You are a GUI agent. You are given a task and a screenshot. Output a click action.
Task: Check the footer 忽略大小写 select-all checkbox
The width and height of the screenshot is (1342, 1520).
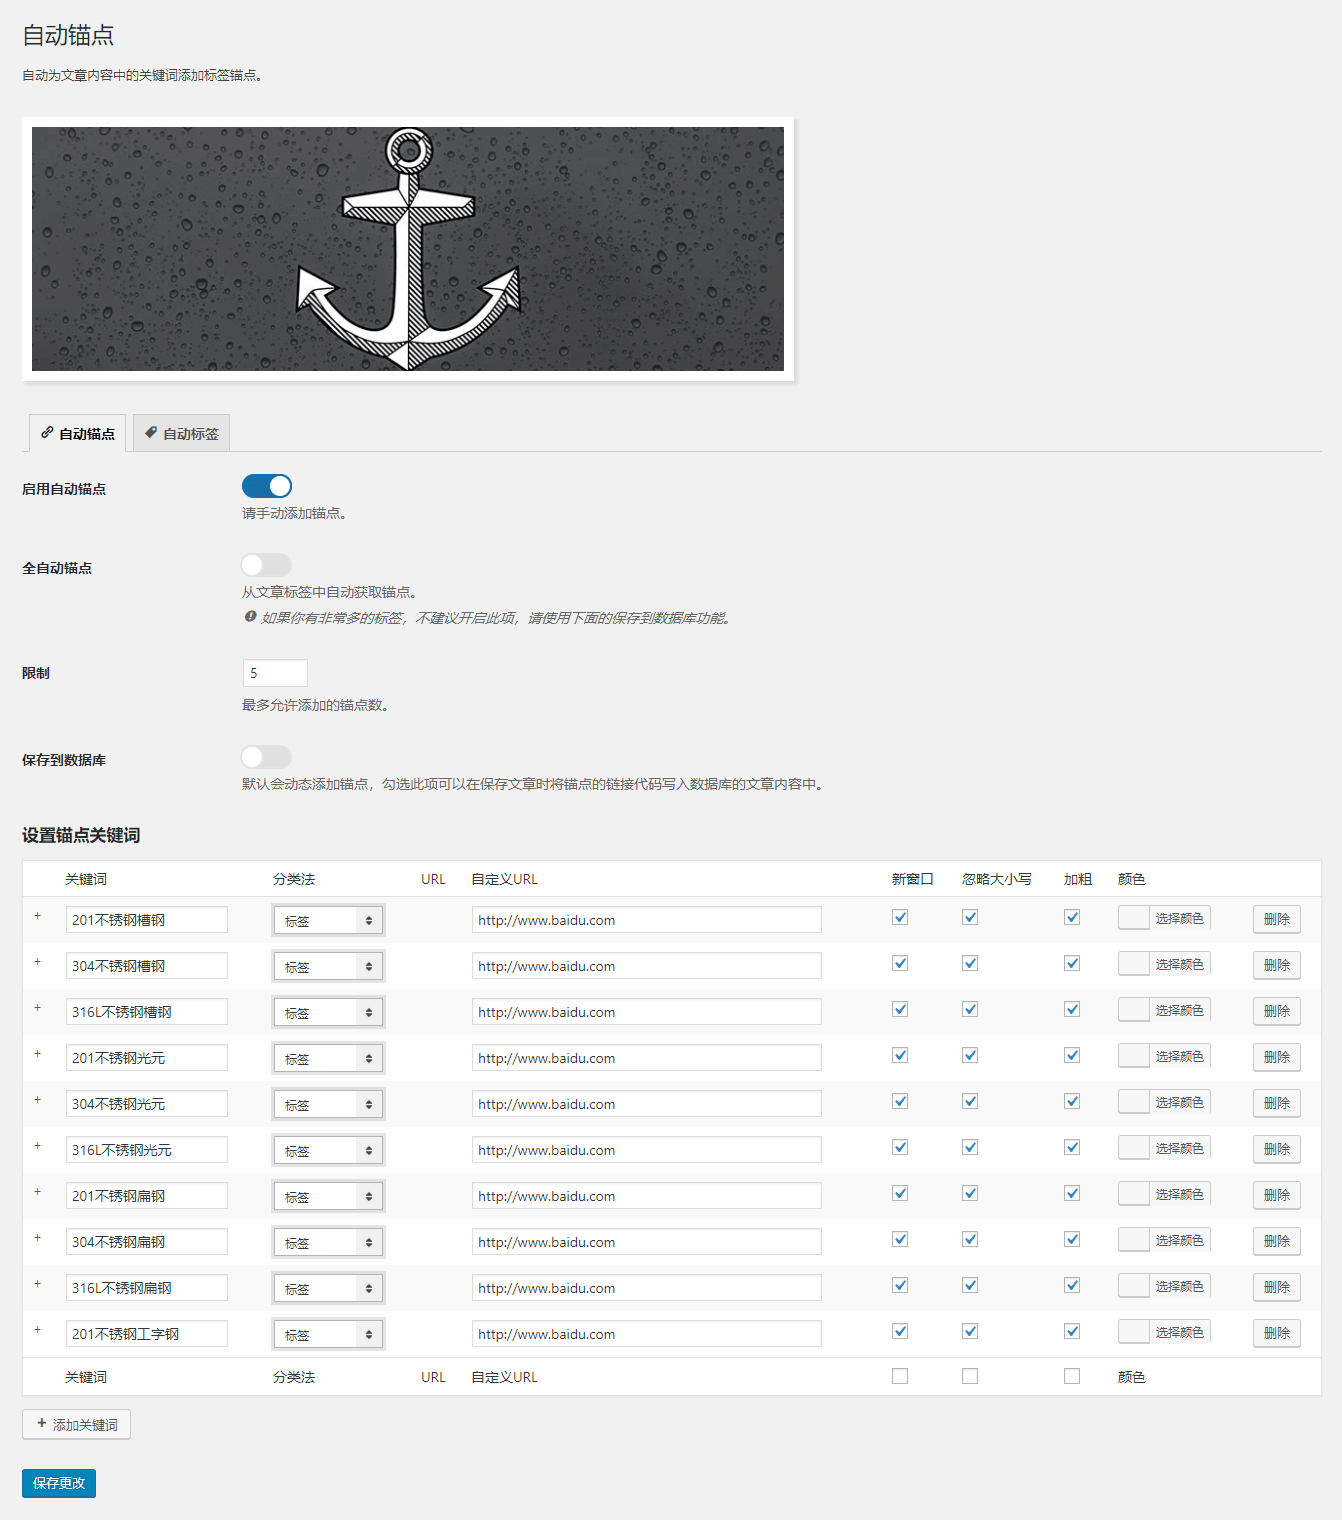point(970,1376)
